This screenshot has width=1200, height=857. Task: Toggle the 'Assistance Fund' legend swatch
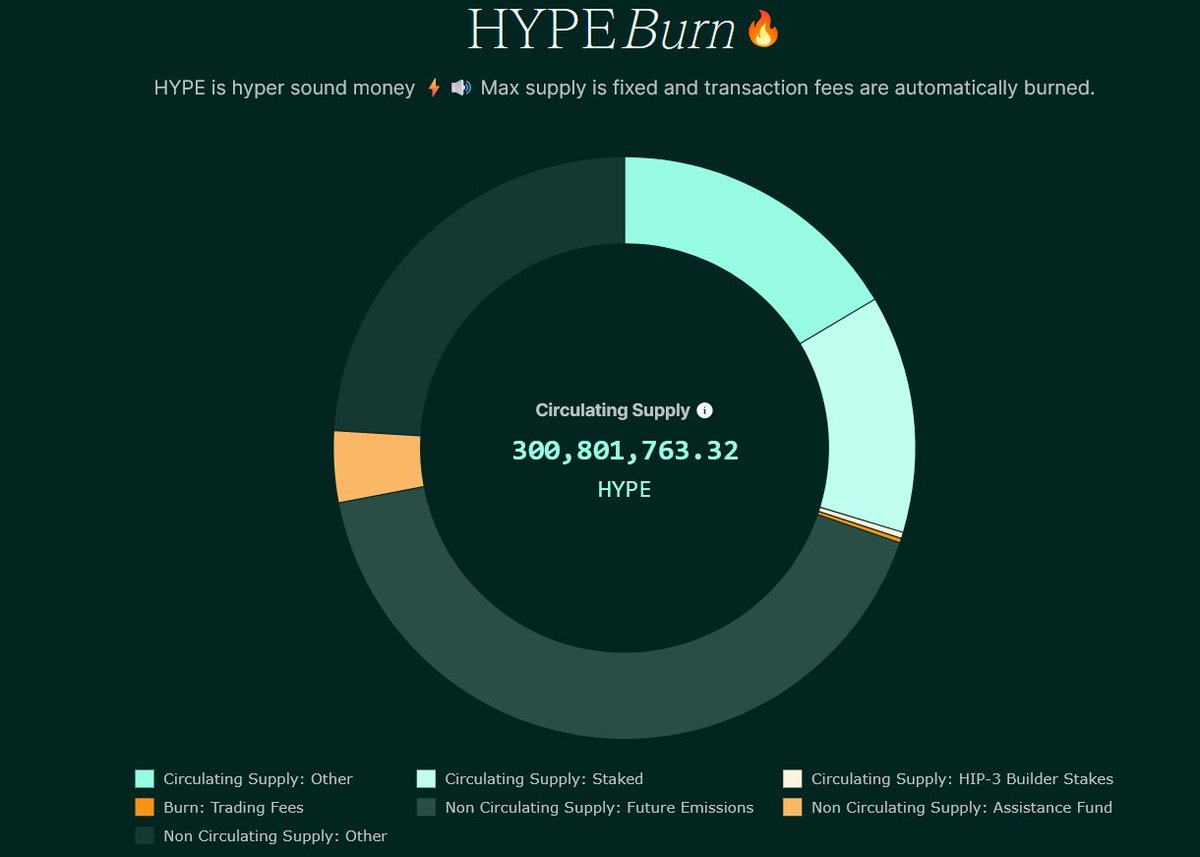point(792,807)
